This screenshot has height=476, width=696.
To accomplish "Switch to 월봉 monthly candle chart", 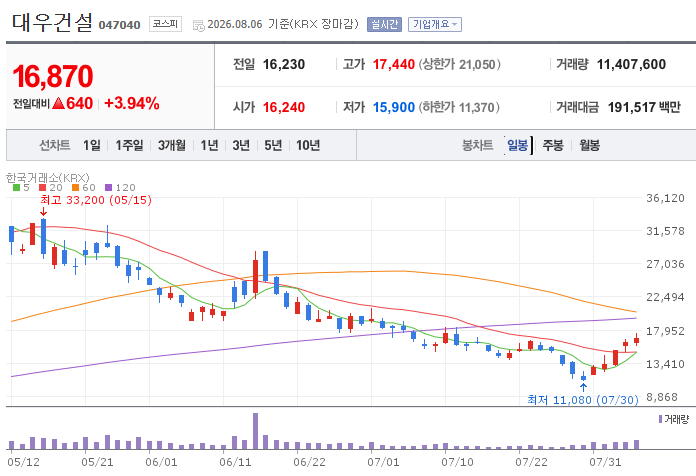I will tap(589, 145).
